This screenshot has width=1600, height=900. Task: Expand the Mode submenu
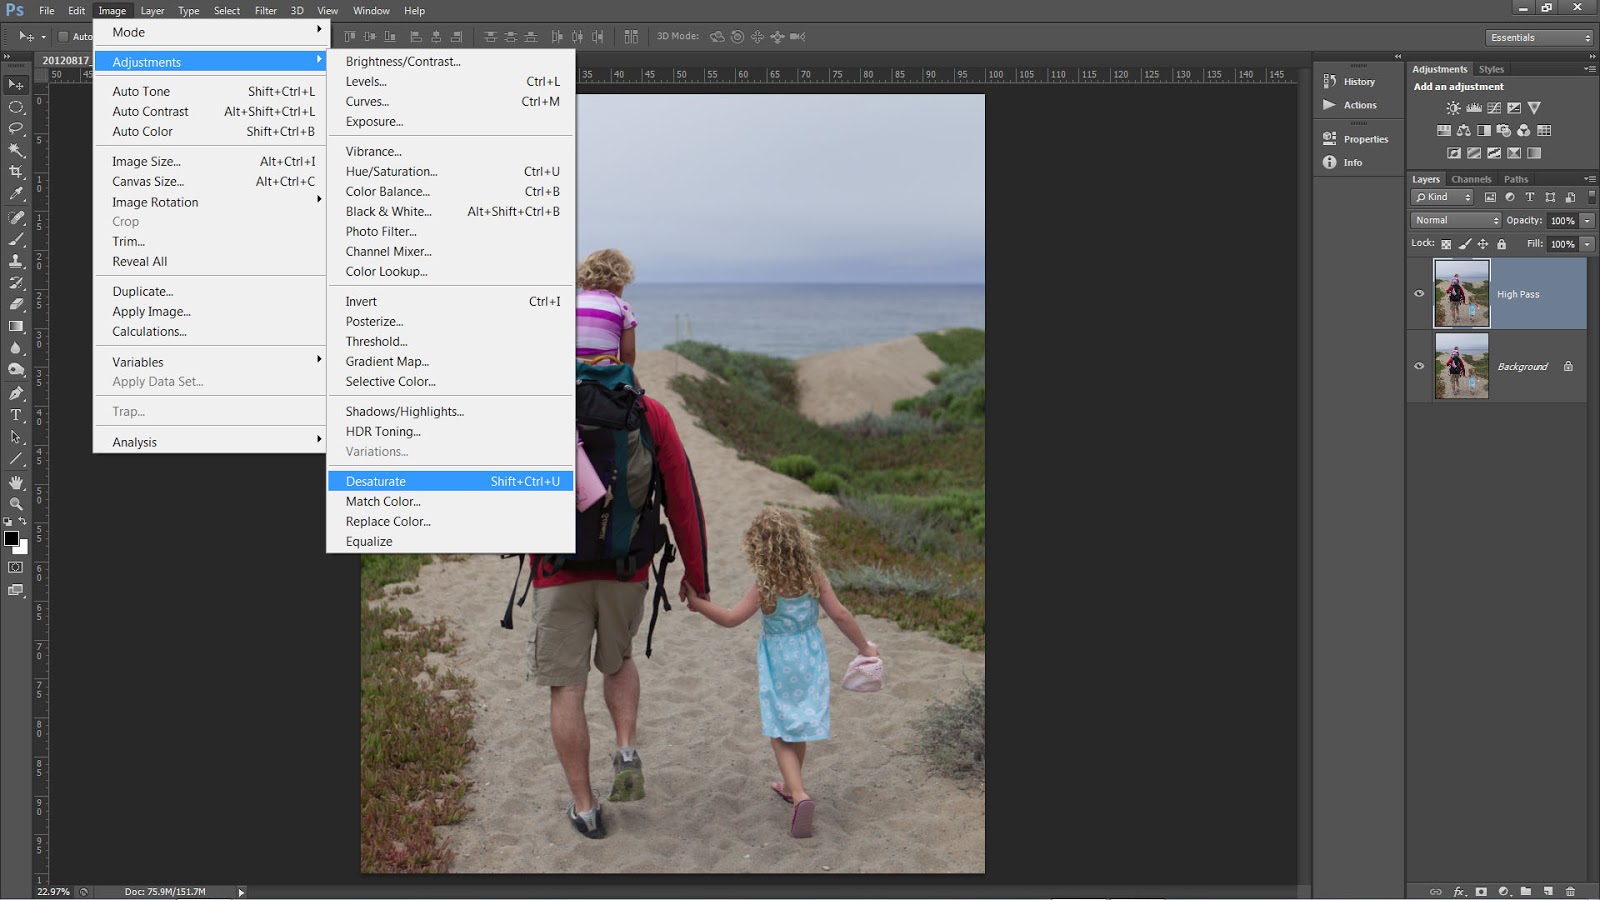[211, 32]
